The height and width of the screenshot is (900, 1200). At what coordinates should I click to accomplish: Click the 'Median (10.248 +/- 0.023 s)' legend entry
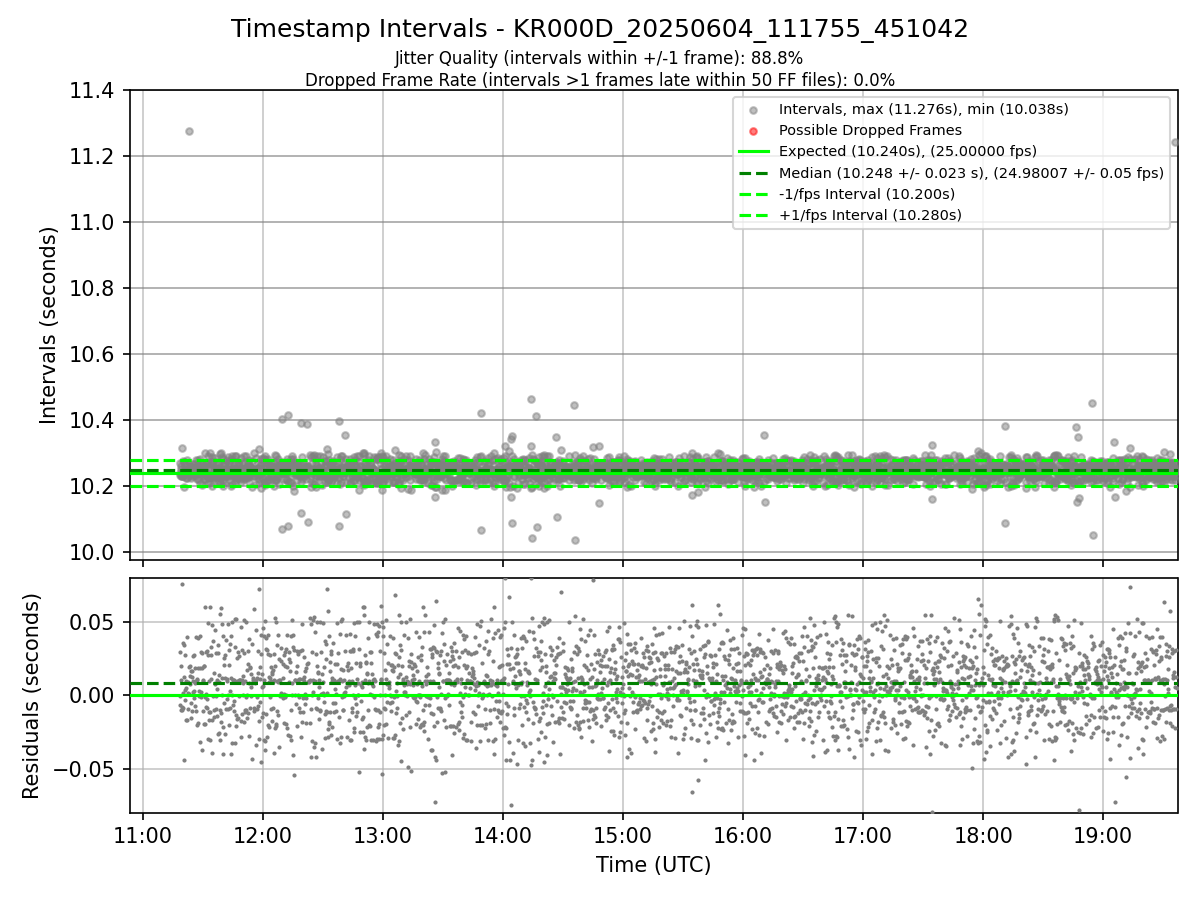pyautogui.click(x=971, y=172)
